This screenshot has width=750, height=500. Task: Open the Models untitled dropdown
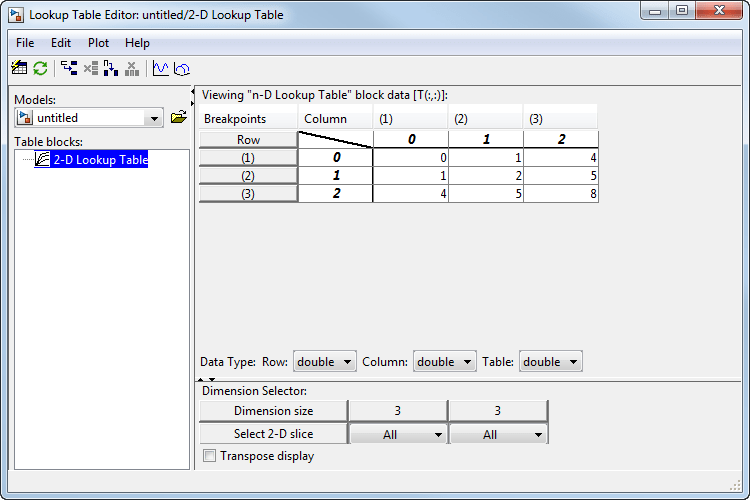89,118
